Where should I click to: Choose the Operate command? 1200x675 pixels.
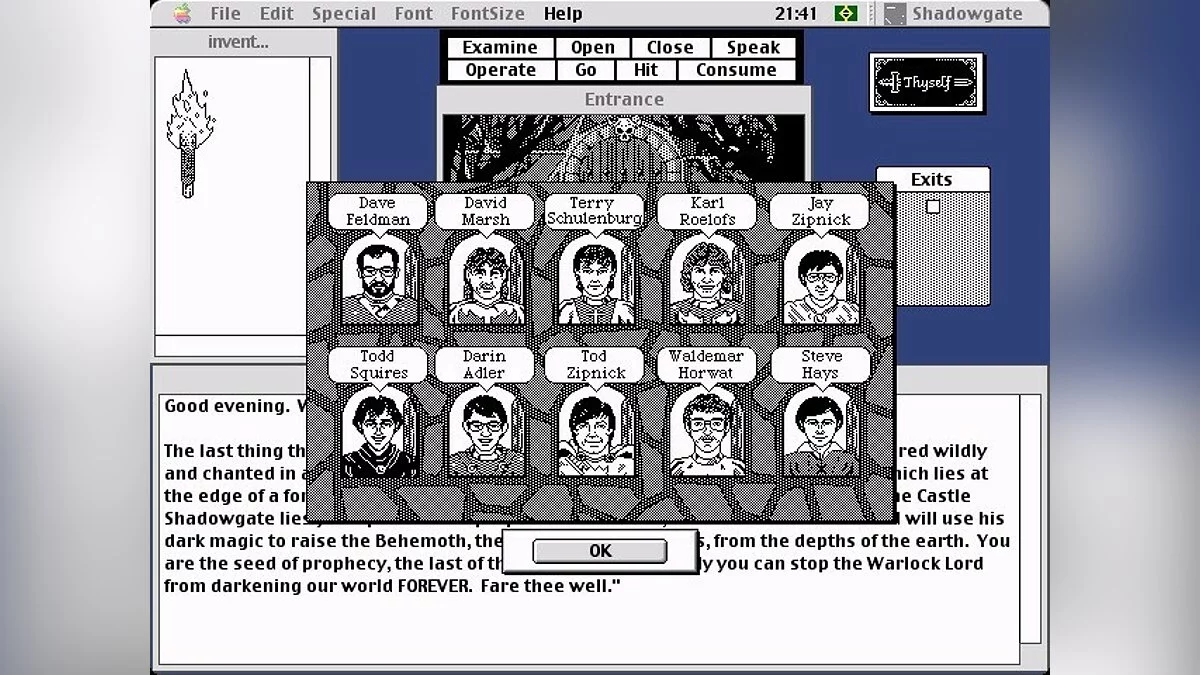(500, 70)
